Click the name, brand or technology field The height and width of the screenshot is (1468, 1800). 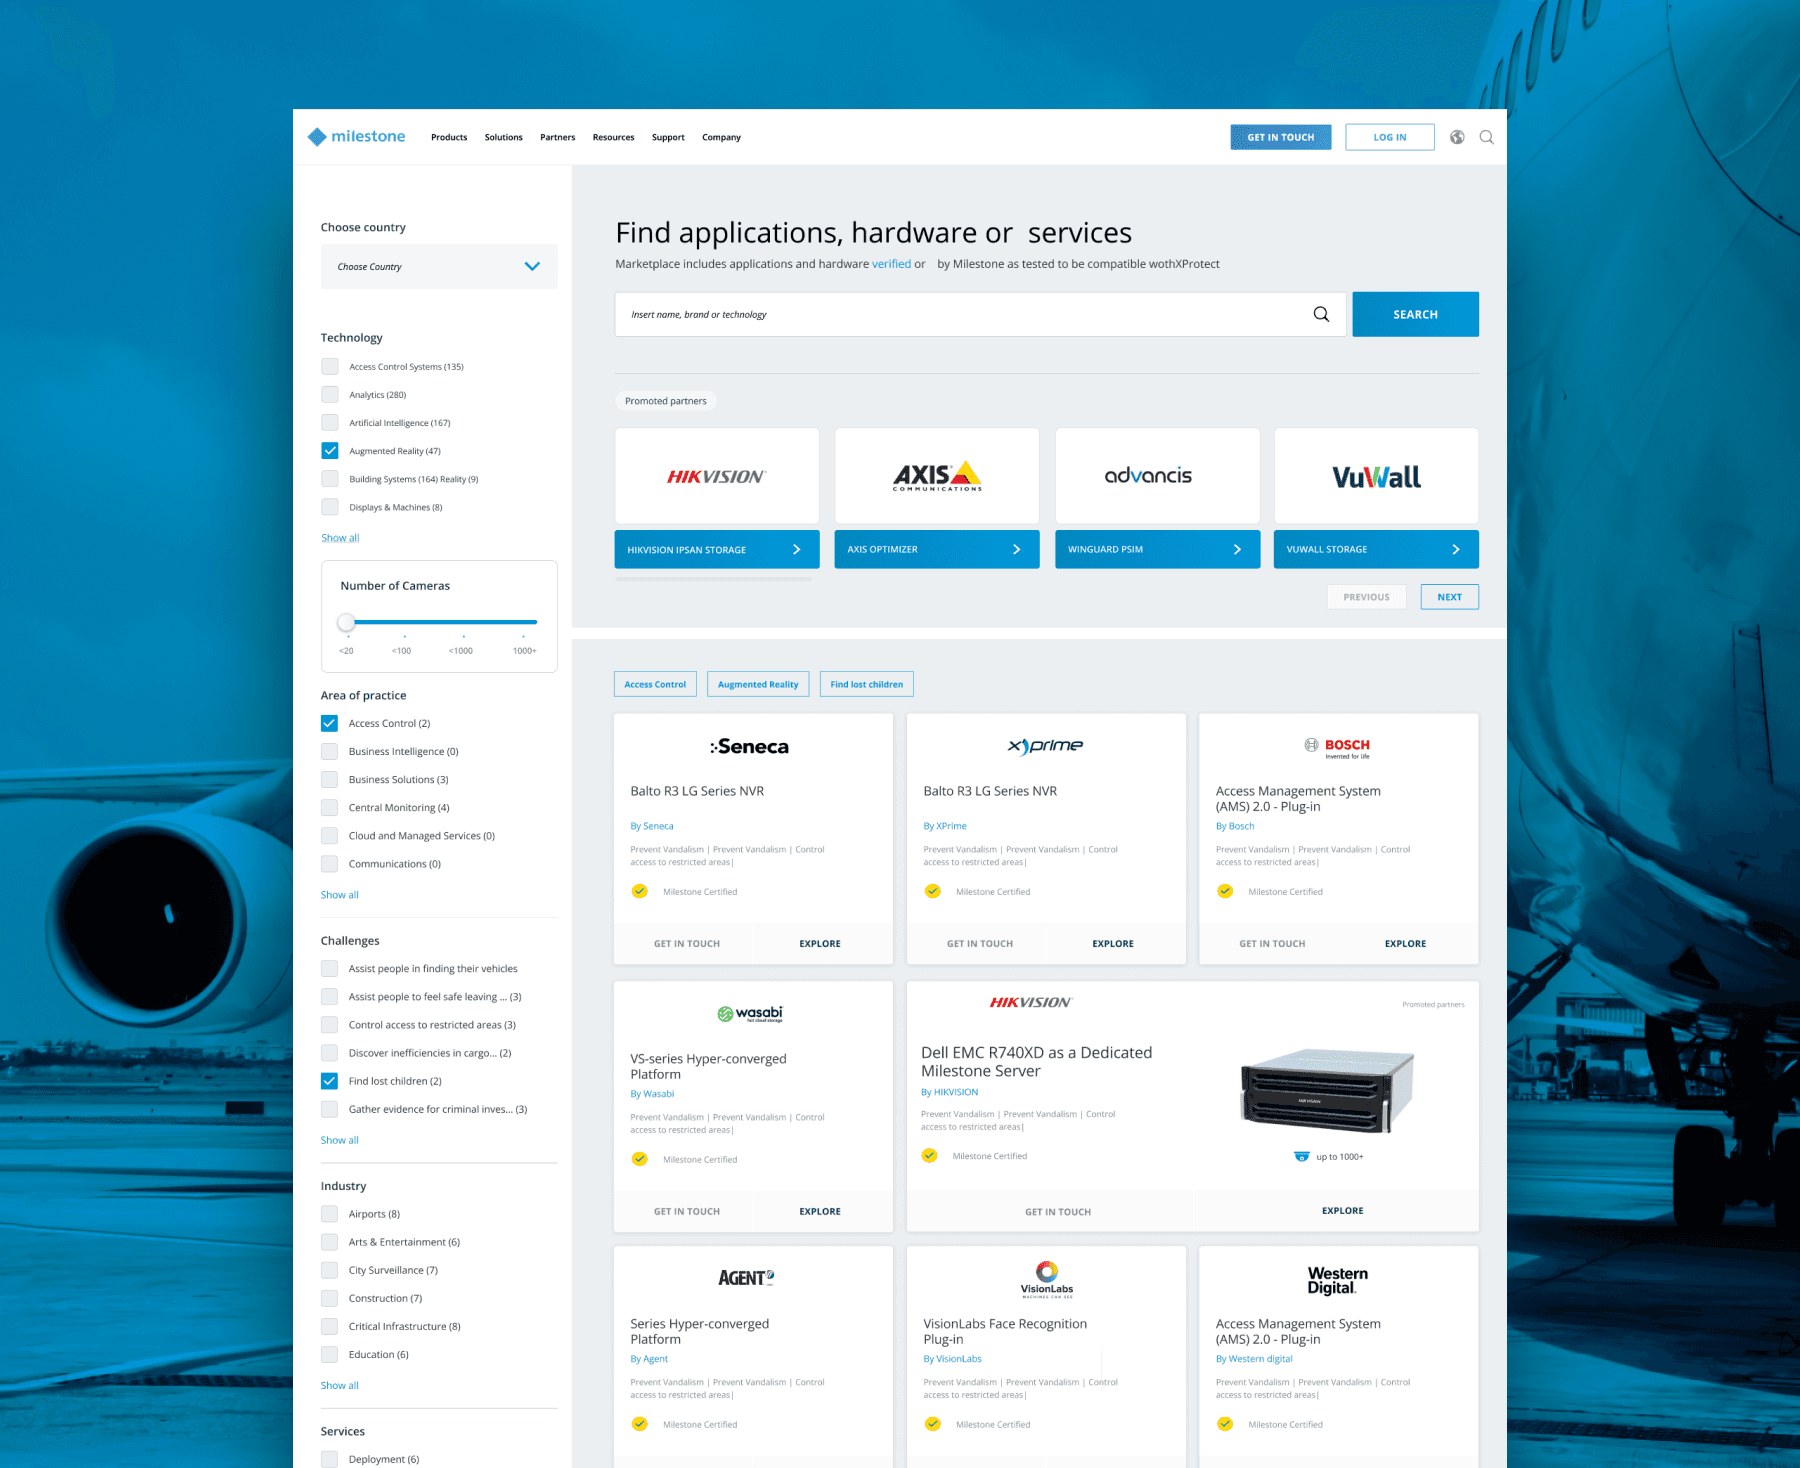[980, 314]
